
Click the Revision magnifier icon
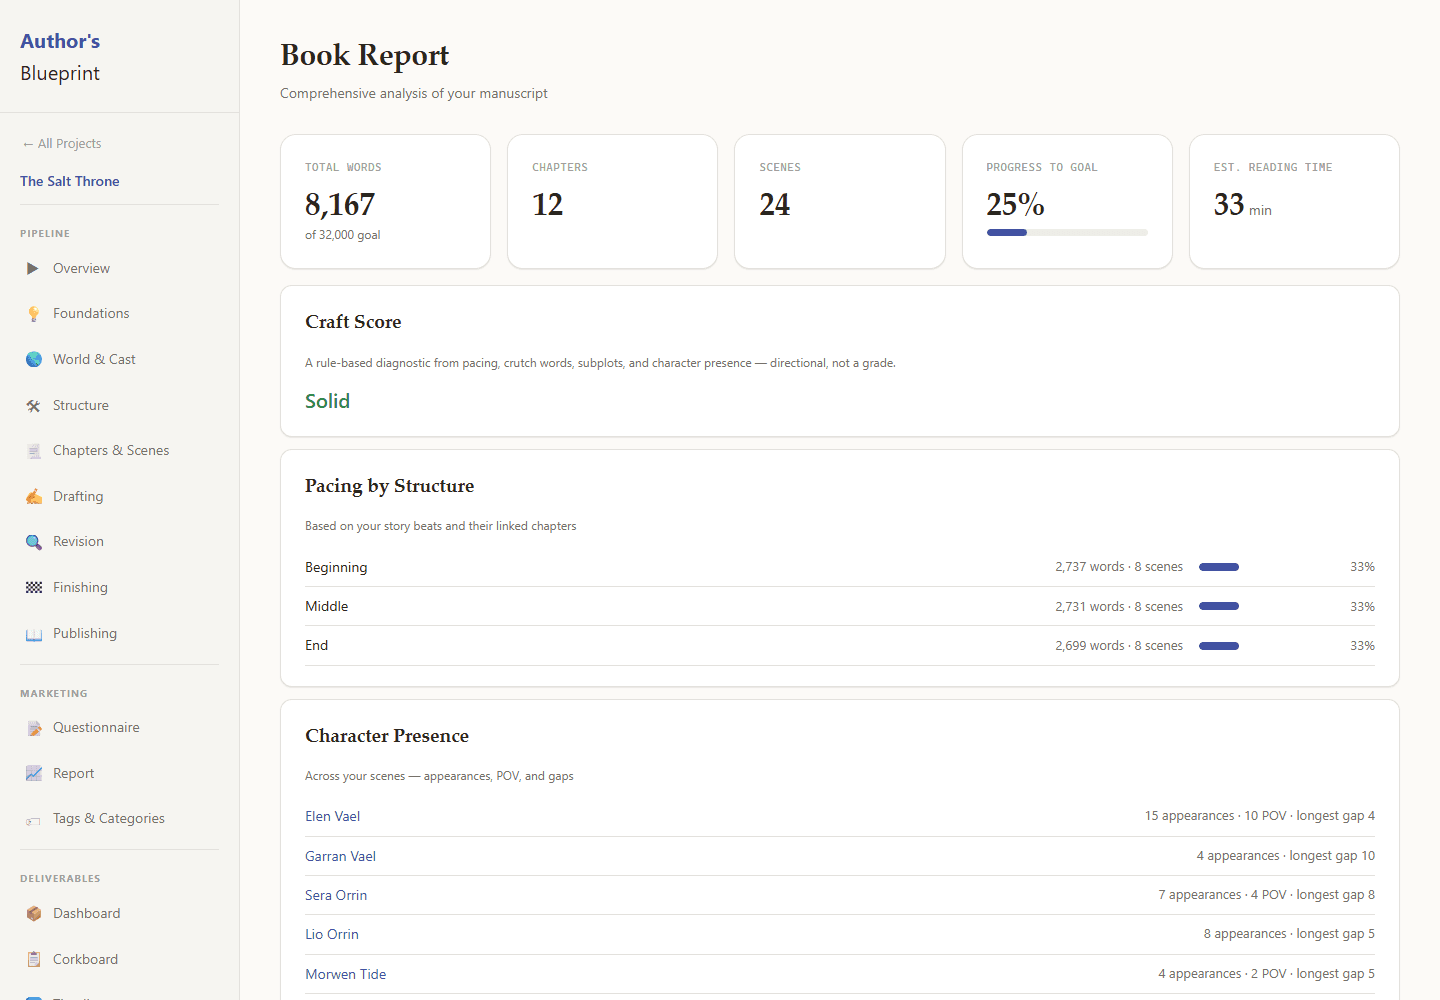[33, 542]
